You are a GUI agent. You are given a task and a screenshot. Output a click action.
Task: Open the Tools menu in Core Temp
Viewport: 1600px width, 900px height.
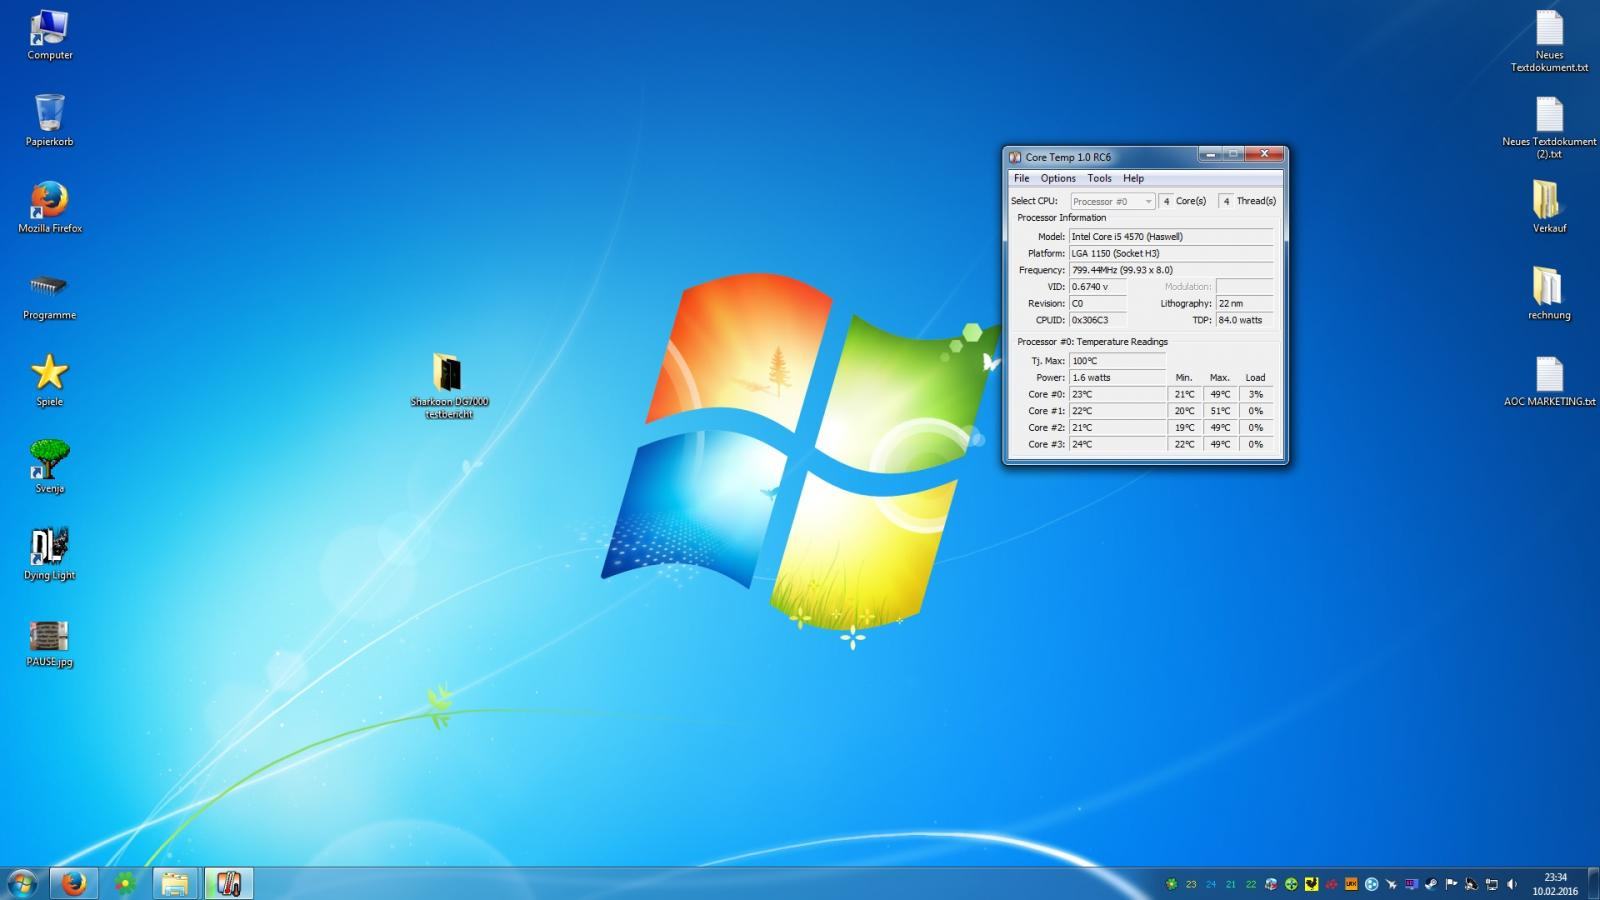point(1099,178)
